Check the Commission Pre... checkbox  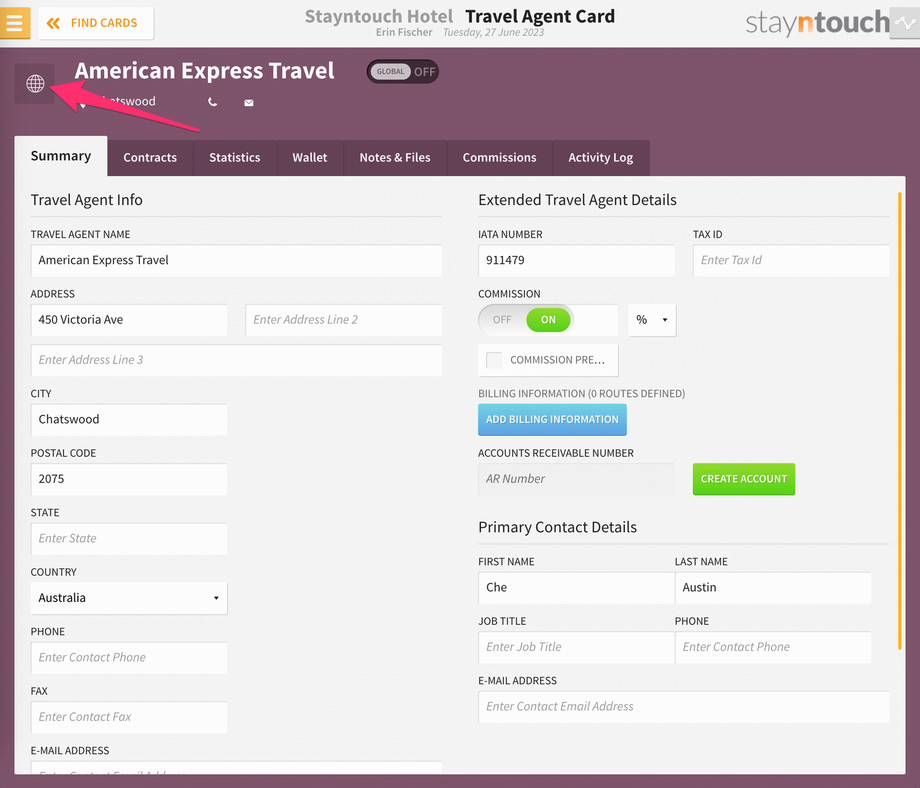(x=495, y=360)
